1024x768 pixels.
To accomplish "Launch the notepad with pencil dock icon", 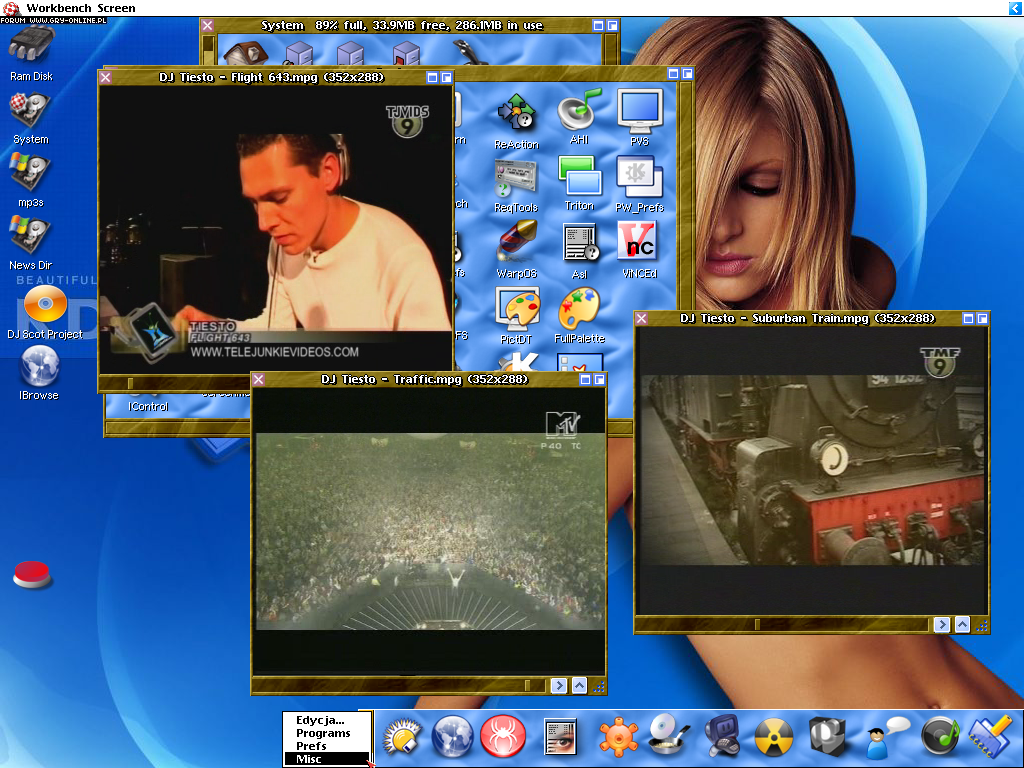I will [990, 737].
